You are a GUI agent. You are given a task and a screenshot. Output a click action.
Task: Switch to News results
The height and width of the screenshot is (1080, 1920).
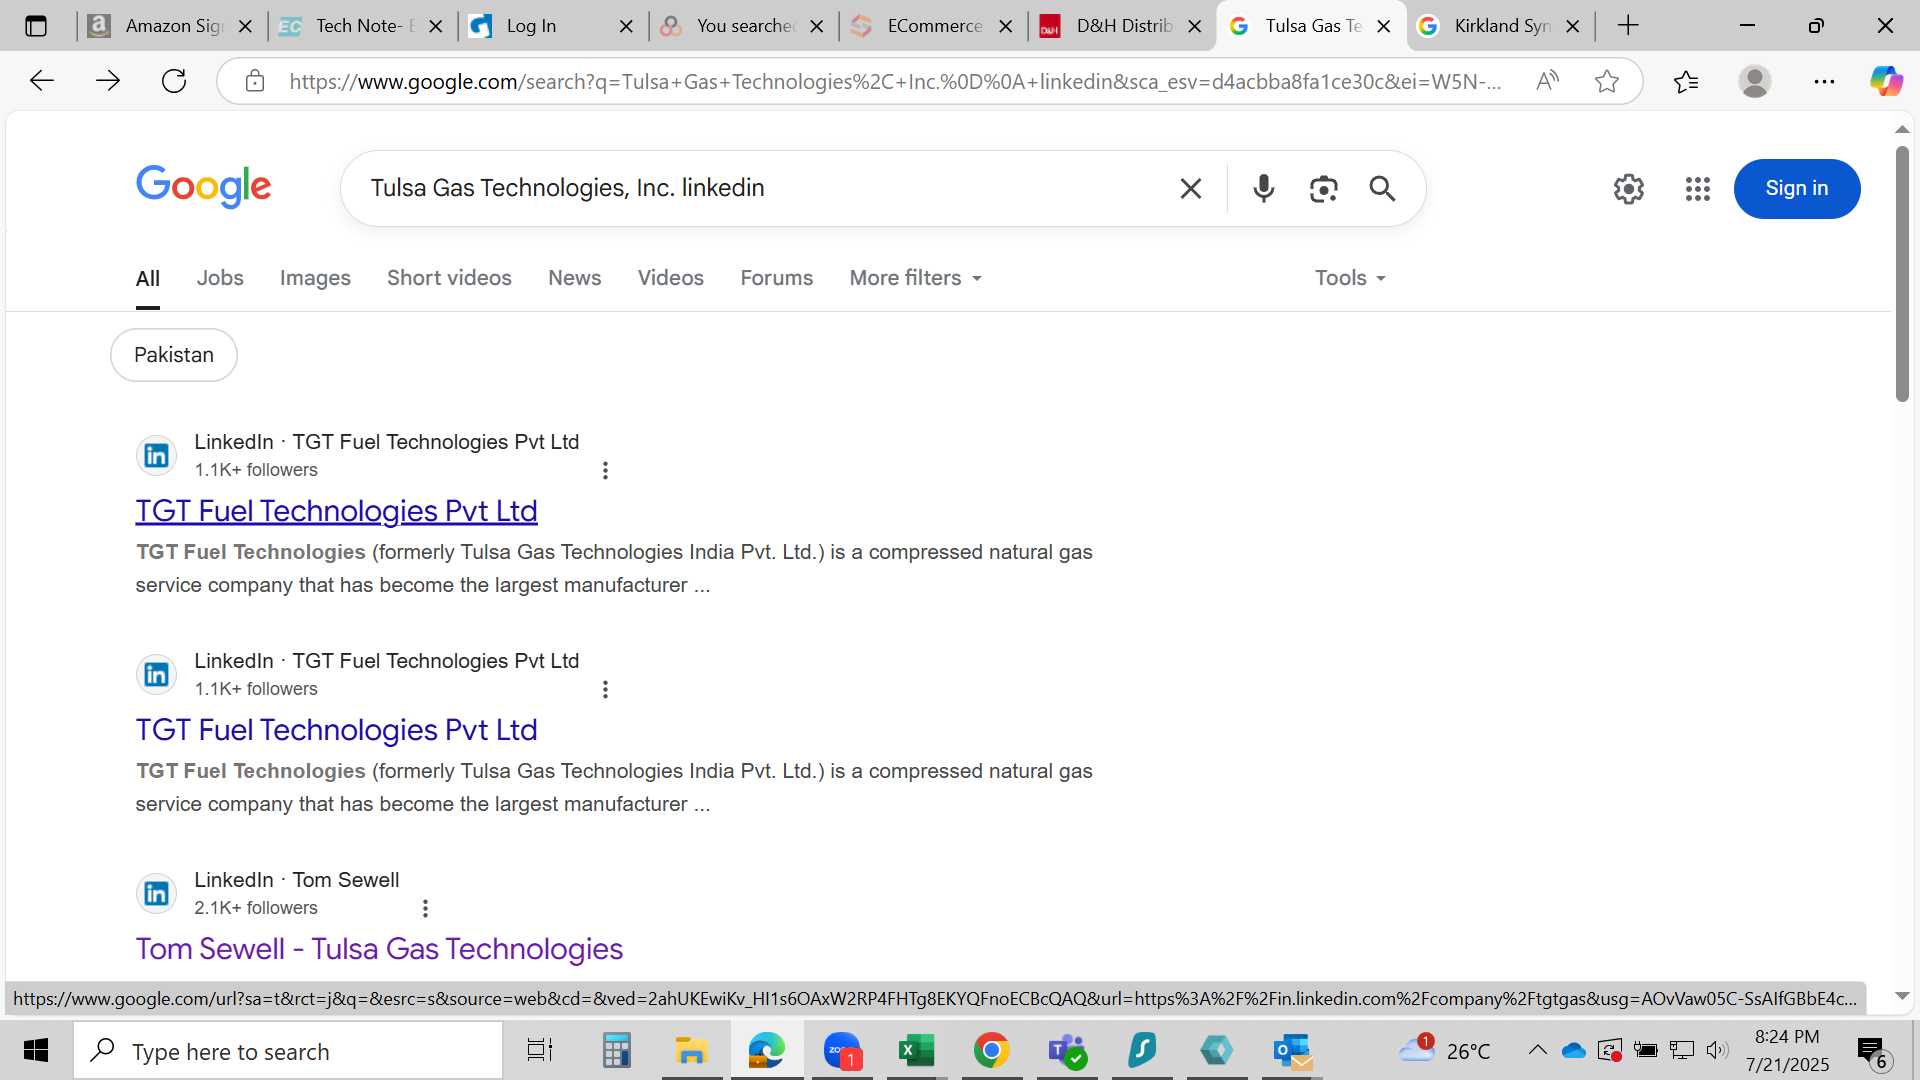[x=574, y=278]
